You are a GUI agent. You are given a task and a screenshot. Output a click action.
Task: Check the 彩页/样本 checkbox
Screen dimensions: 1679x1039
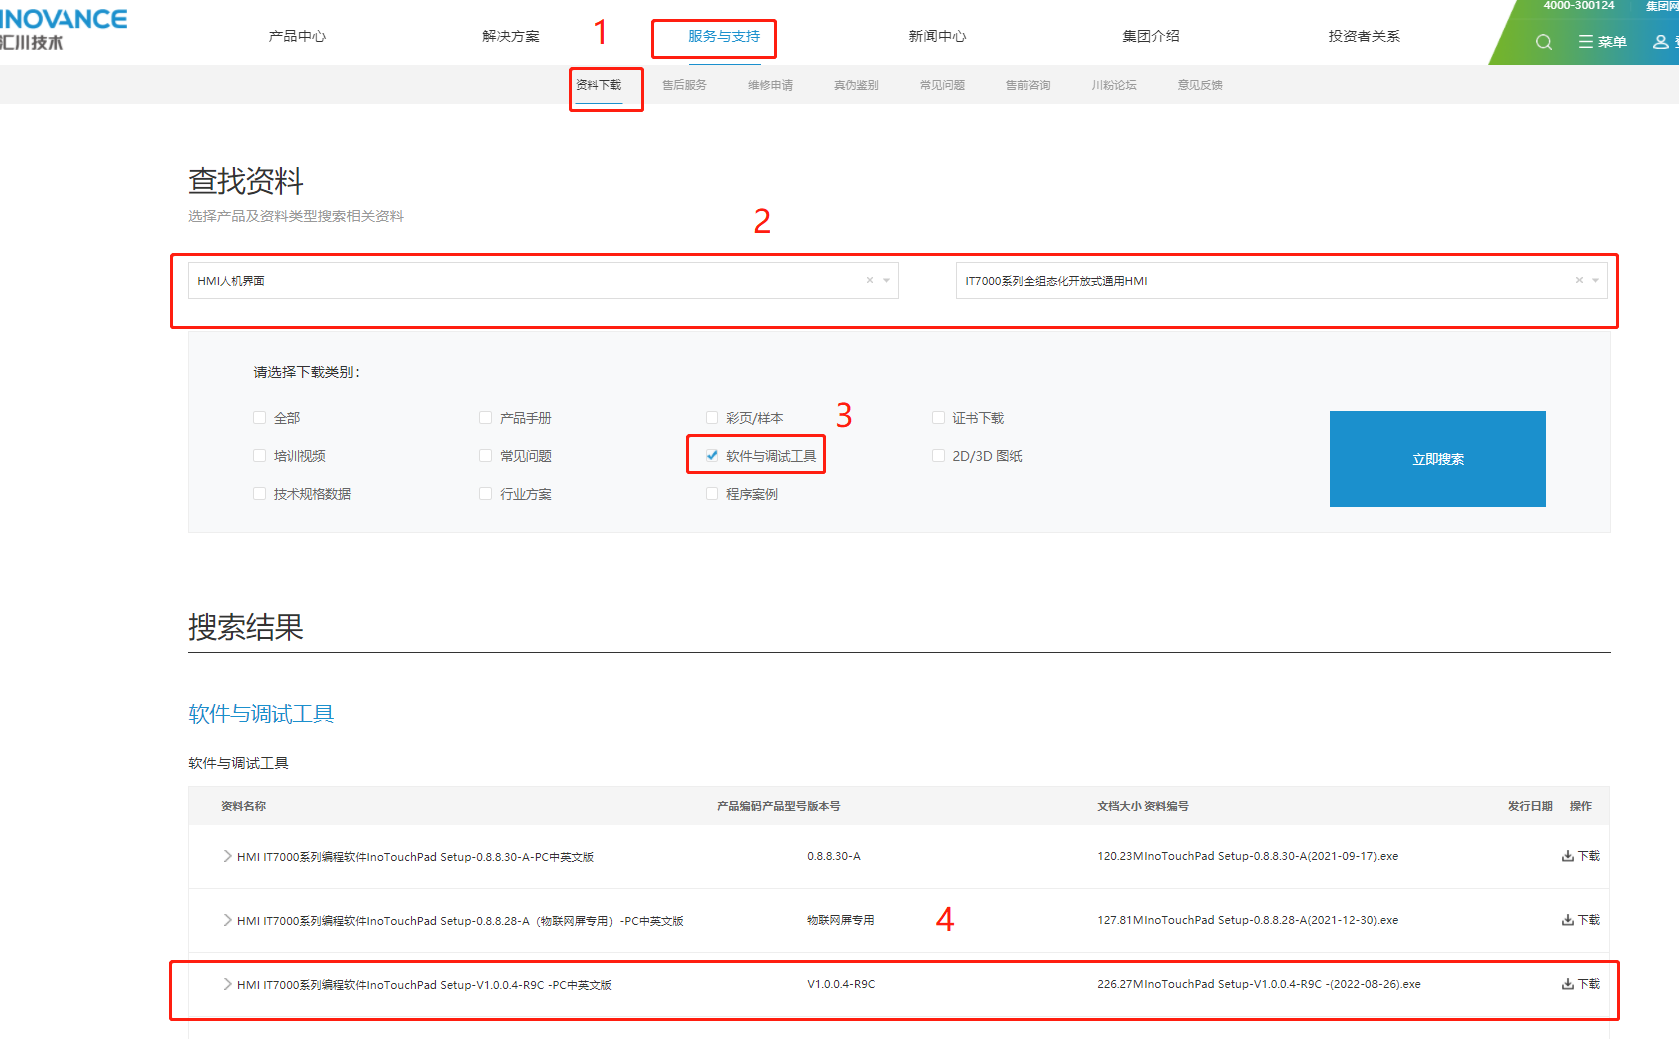[712, 418]
